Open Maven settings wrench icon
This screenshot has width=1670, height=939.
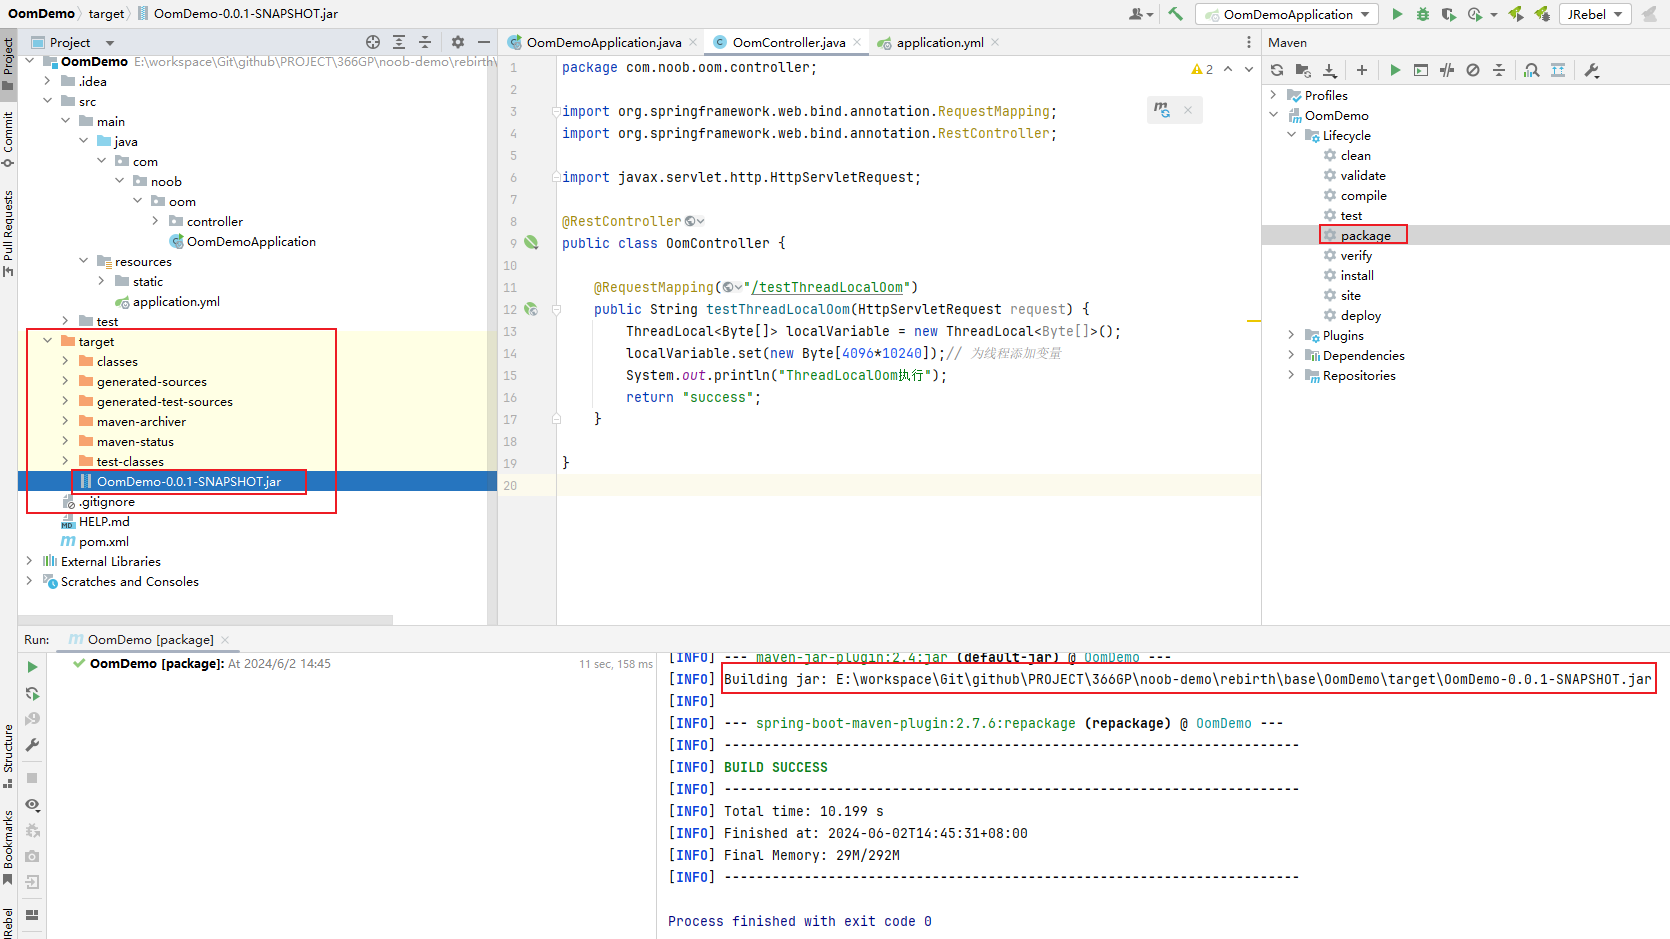(x=1592, y=70)
